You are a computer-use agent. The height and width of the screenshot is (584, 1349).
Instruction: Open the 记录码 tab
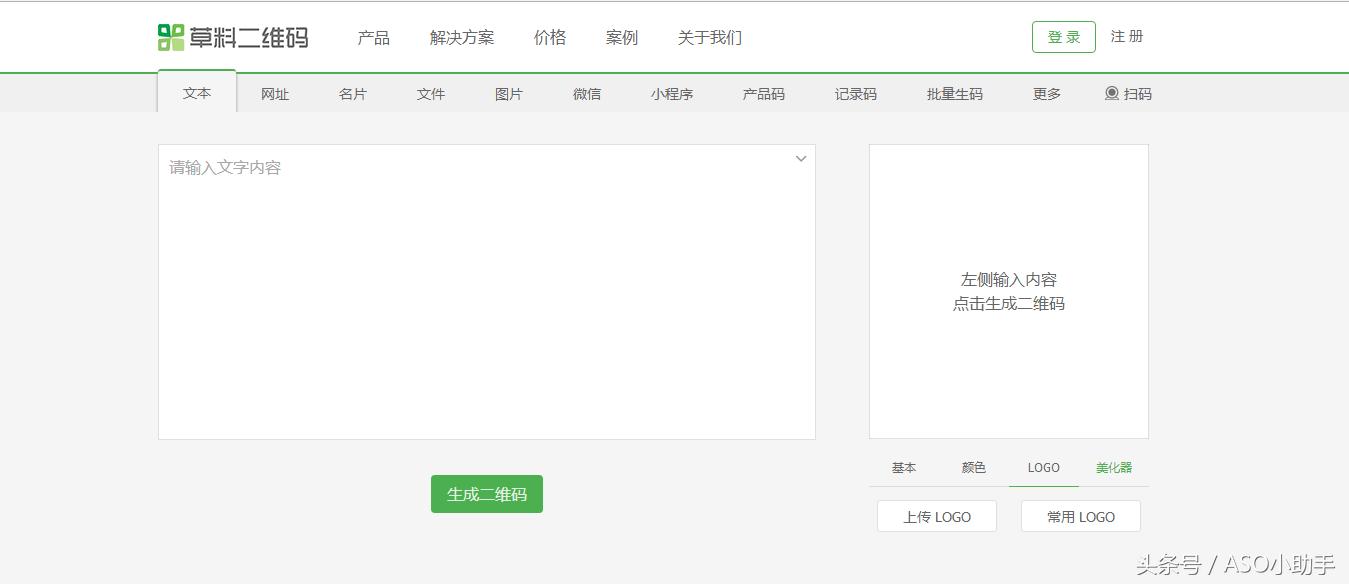pyautogui.click(x=853, y=93)
